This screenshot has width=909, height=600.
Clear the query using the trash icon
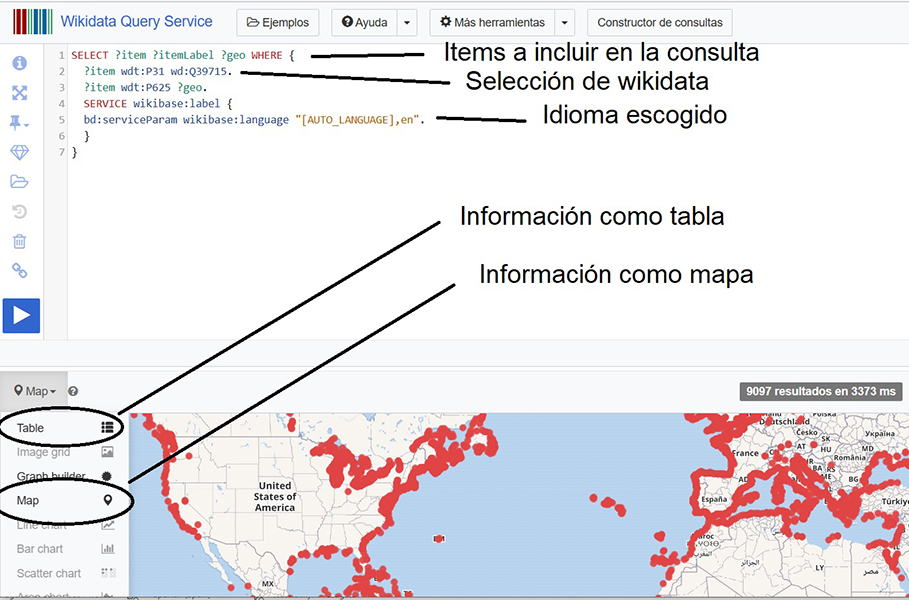click(20, 241)
